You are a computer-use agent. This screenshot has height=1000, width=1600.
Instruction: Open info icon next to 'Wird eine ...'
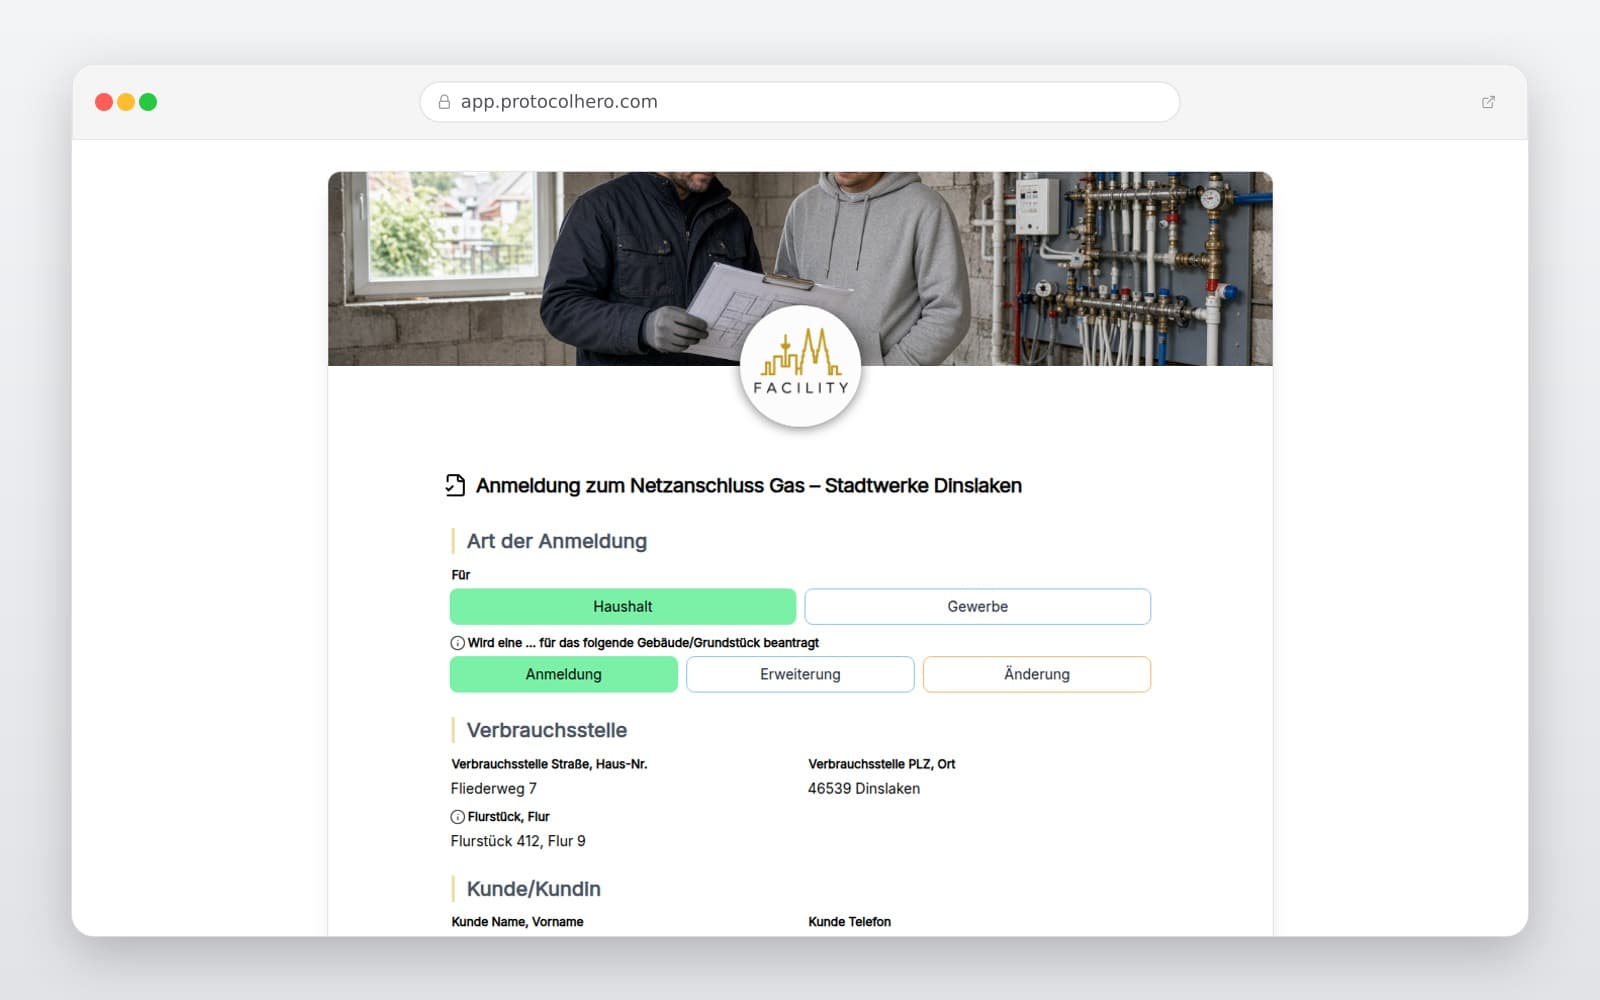[x=457, y=643]
